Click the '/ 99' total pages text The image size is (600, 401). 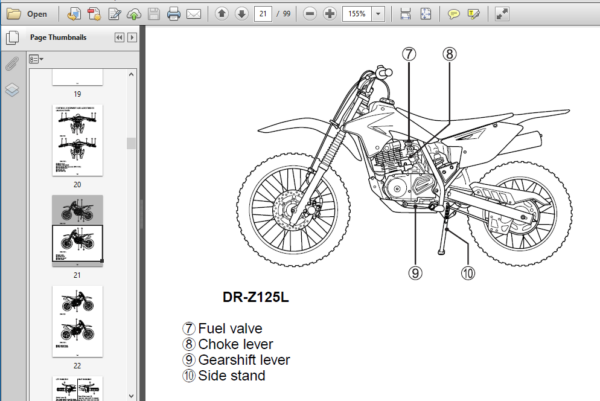[x=284, y=14]
